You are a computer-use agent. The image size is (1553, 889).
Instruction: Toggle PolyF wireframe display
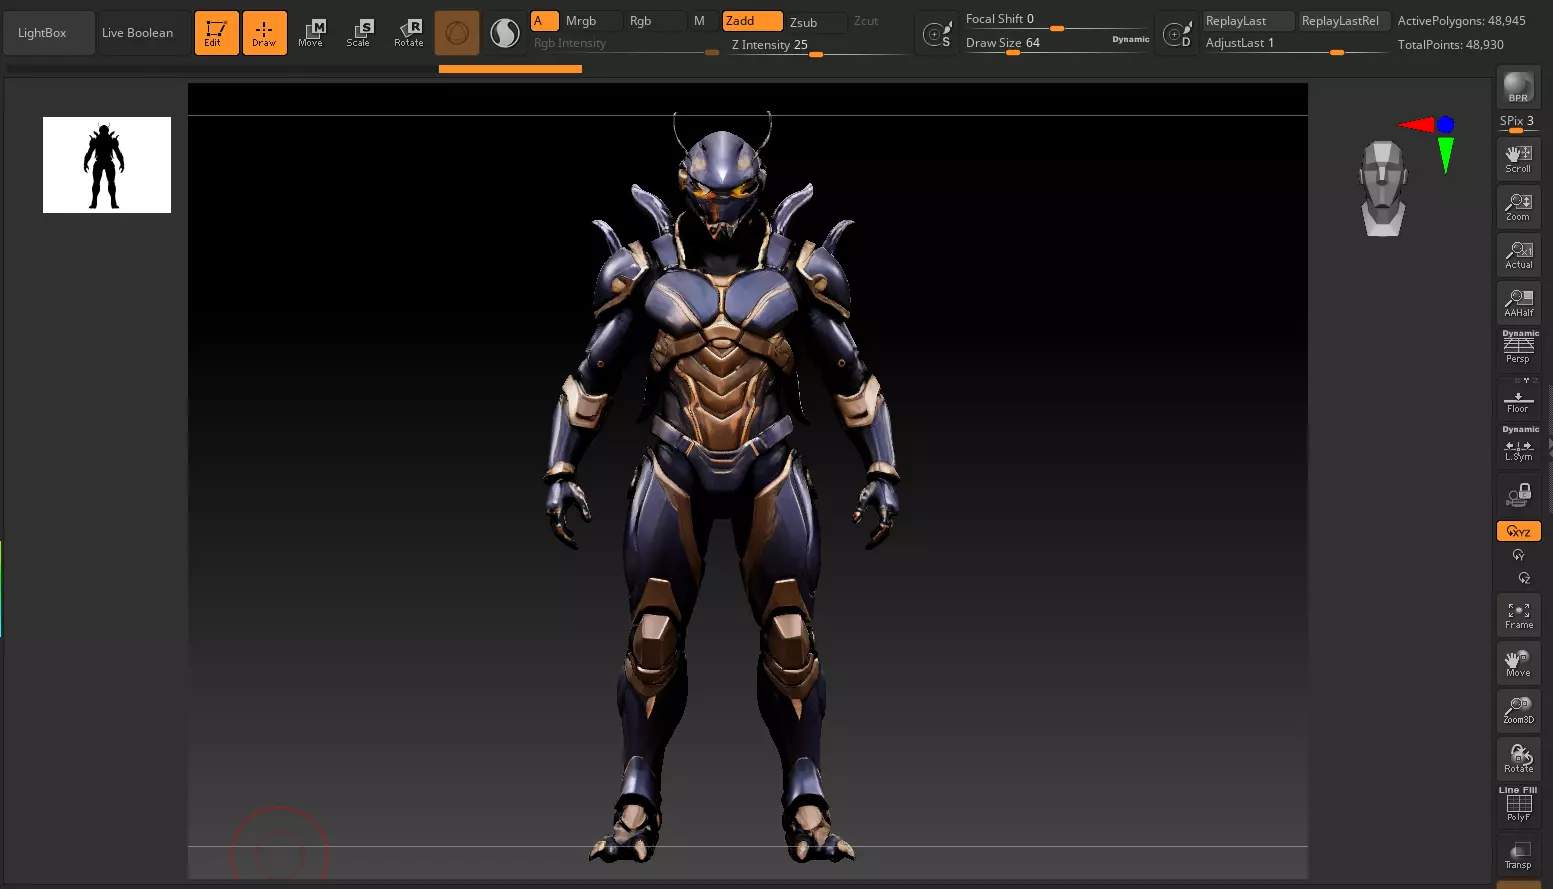[x=1518, y=807]
